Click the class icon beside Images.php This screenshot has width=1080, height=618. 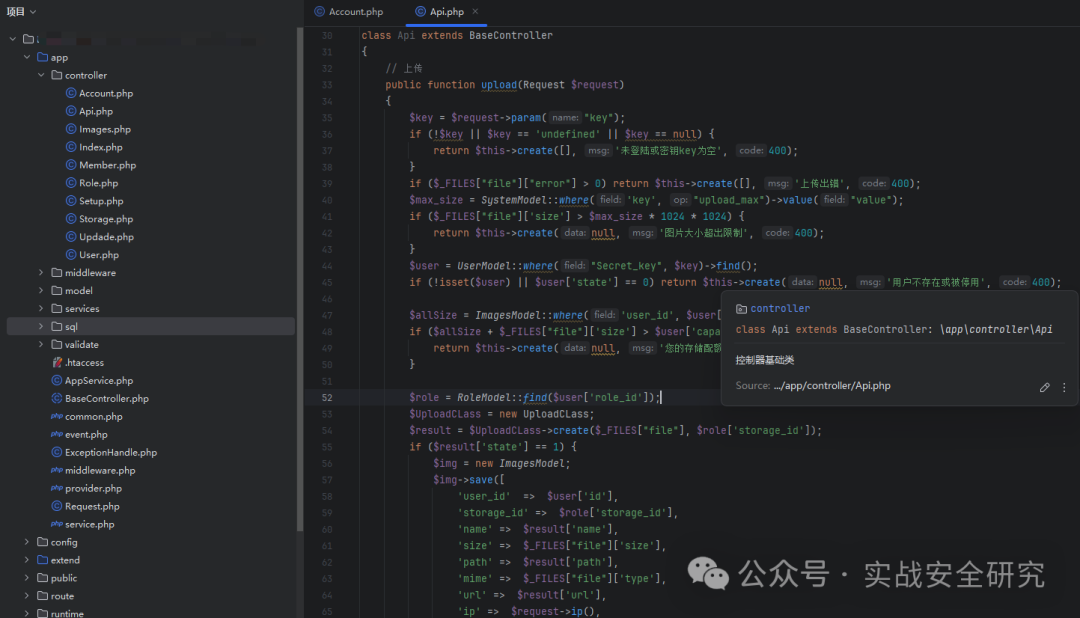tap(70, 129)
